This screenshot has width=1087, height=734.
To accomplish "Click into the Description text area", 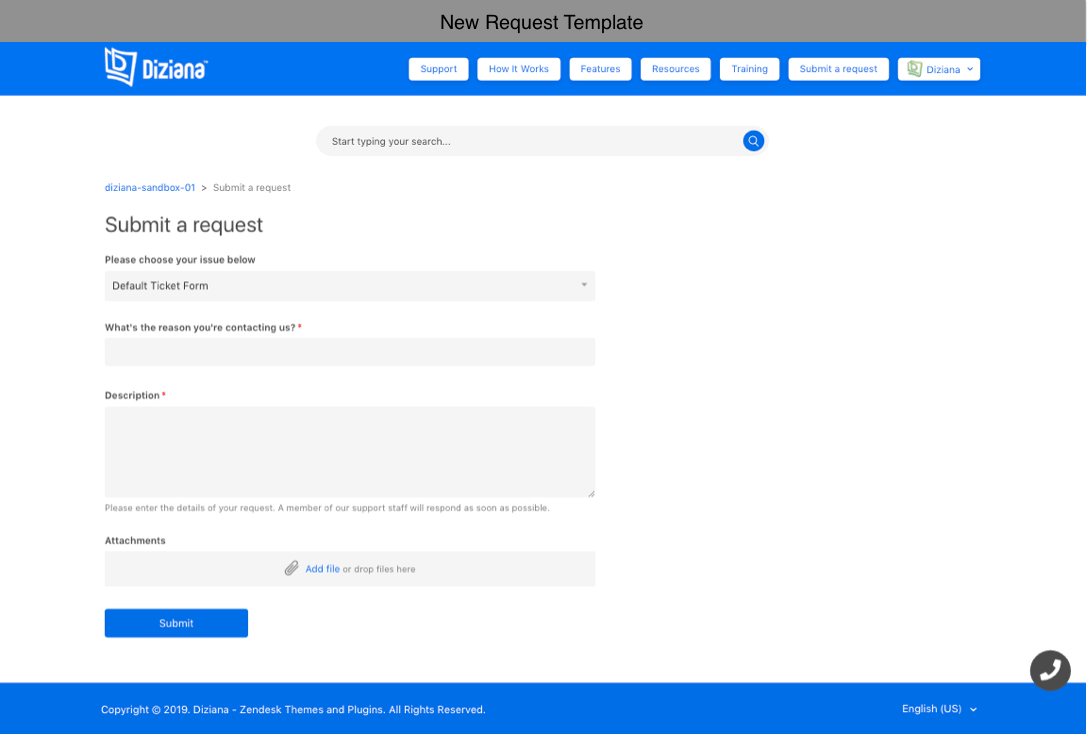I will pos(349,451).
